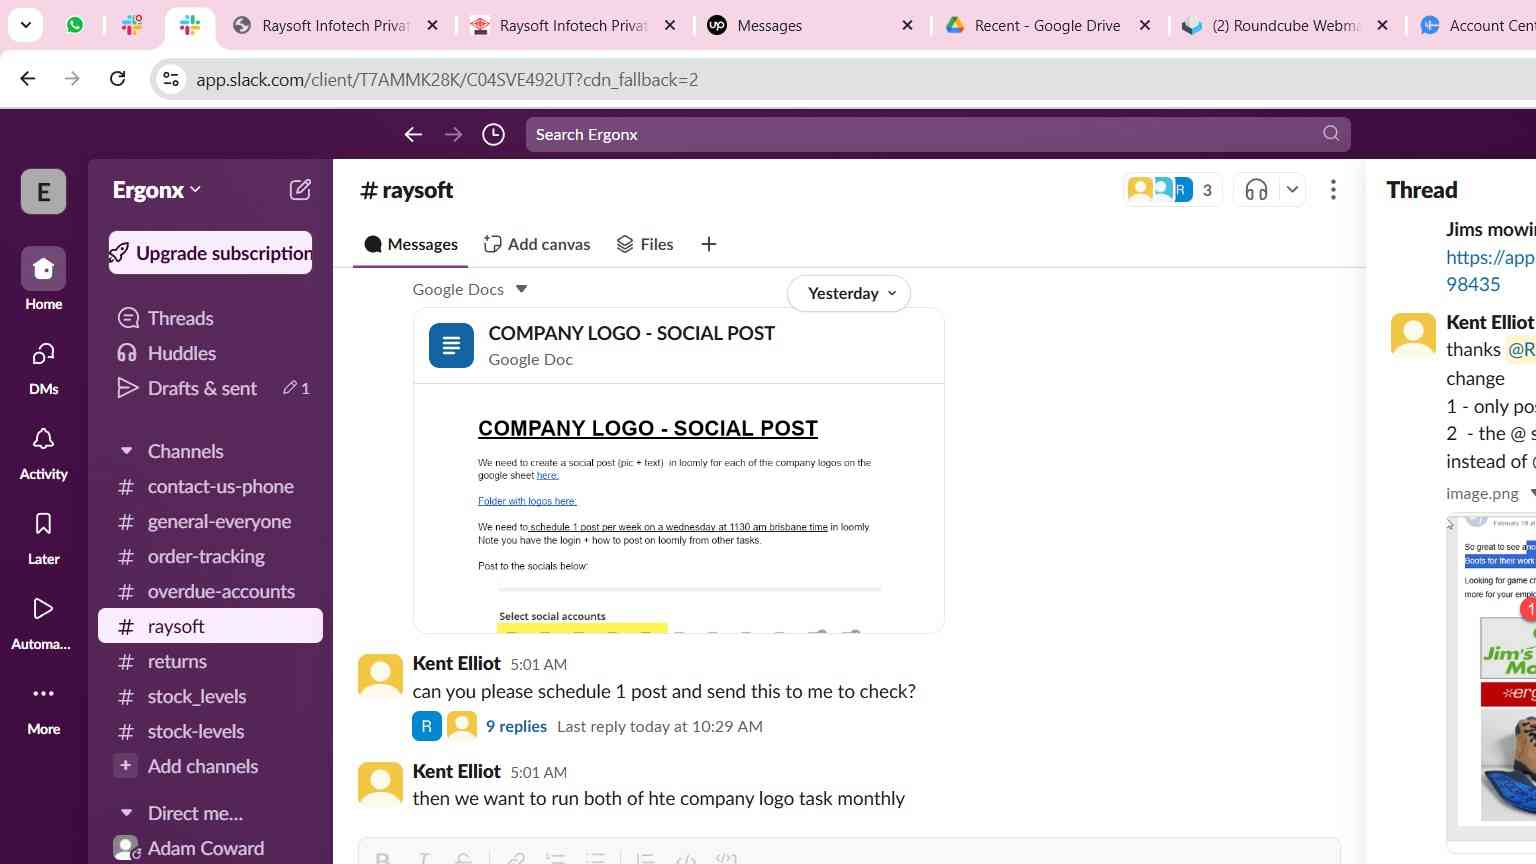Image resolution: width=1536 pixels, height=864 pixels.
Task: Open the Ergonx workspace E icon
Action: (43, 192)
